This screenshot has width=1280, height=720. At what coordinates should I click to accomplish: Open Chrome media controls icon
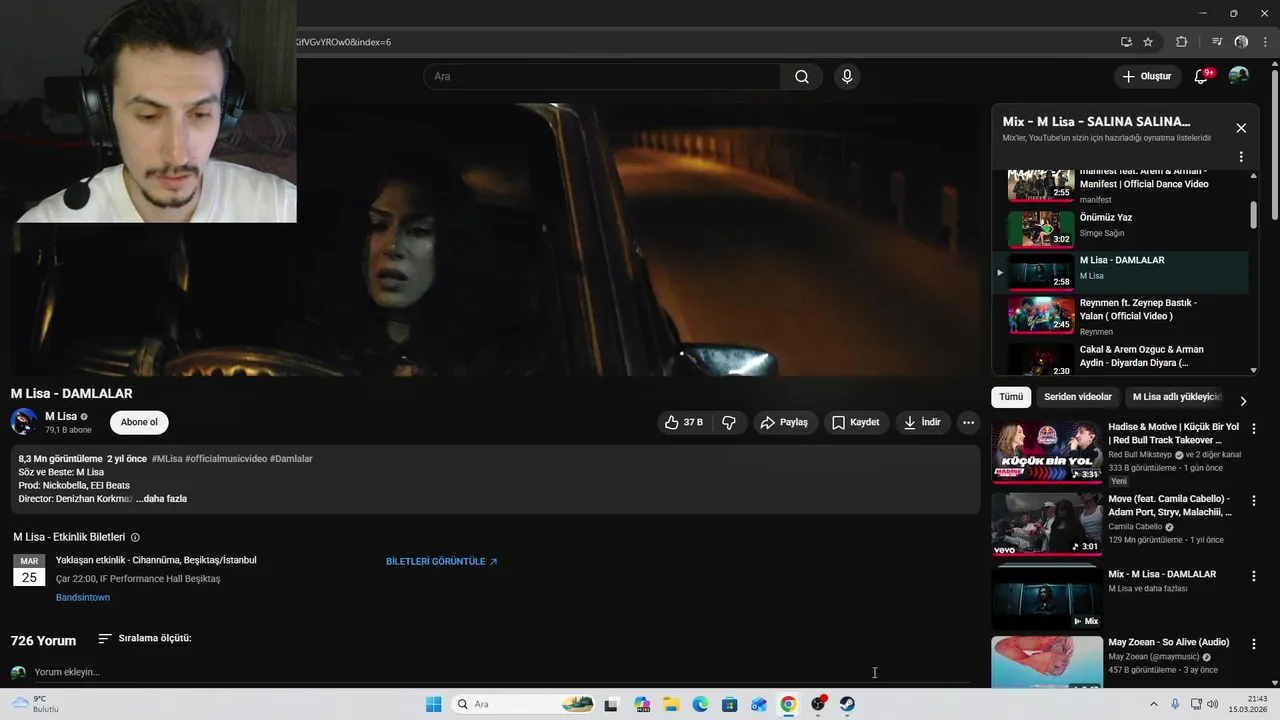point(1217,42)
